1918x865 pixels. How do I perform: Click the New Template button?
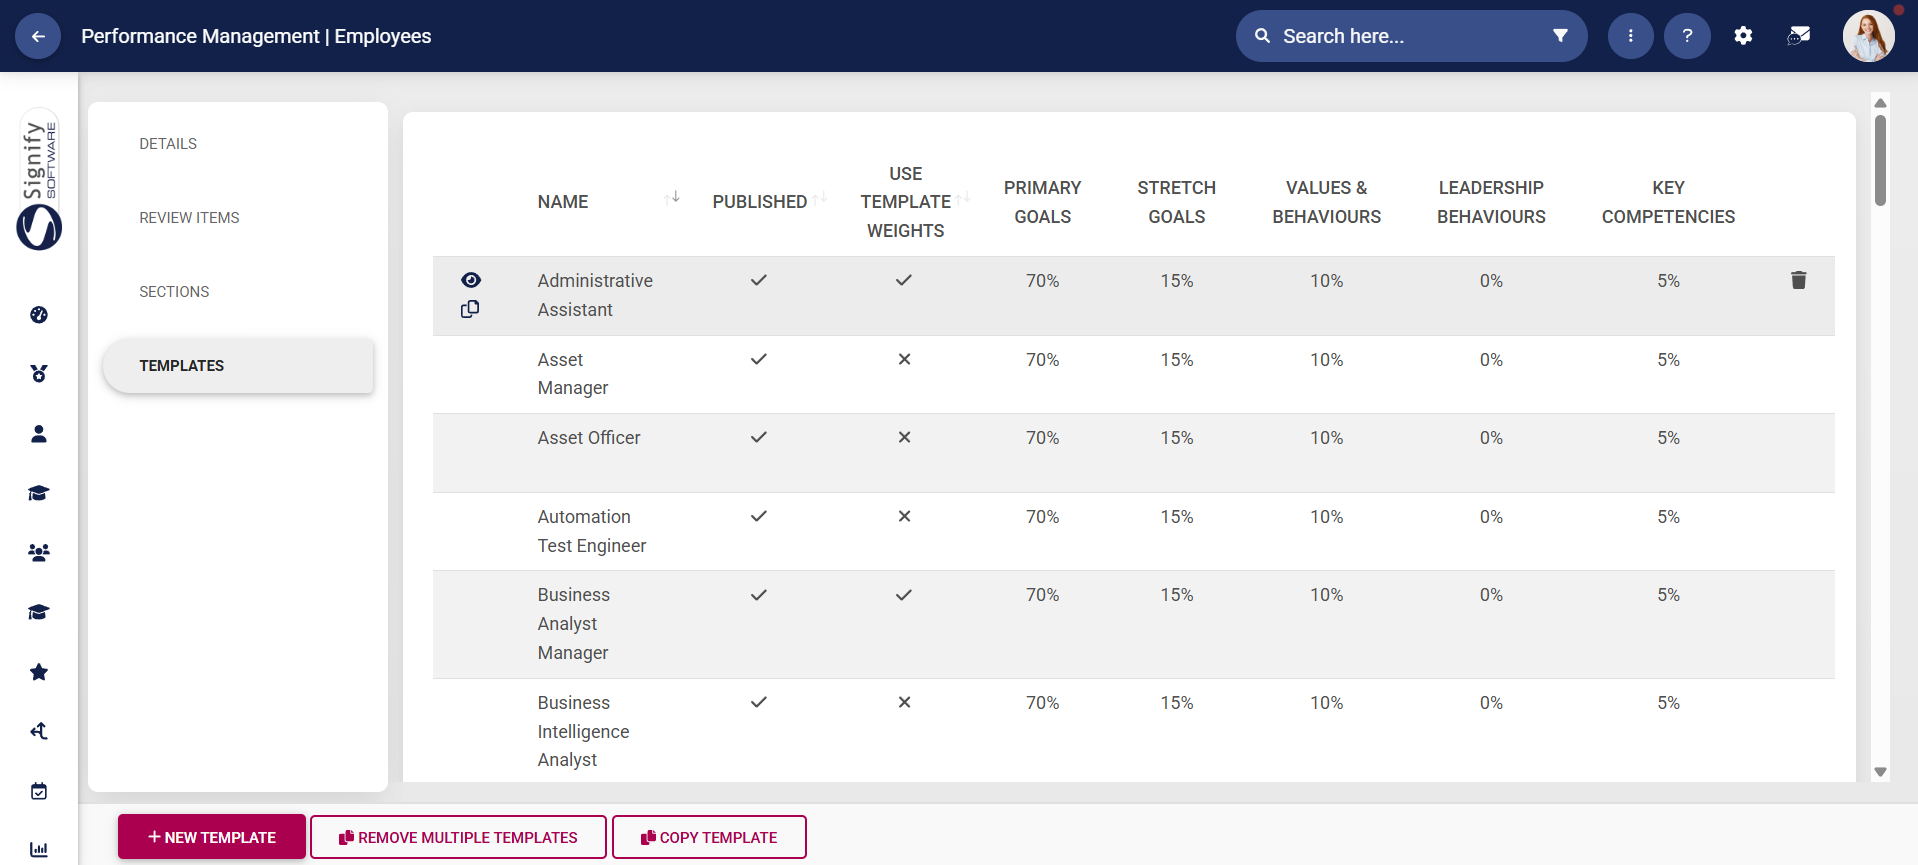[212, 837]
